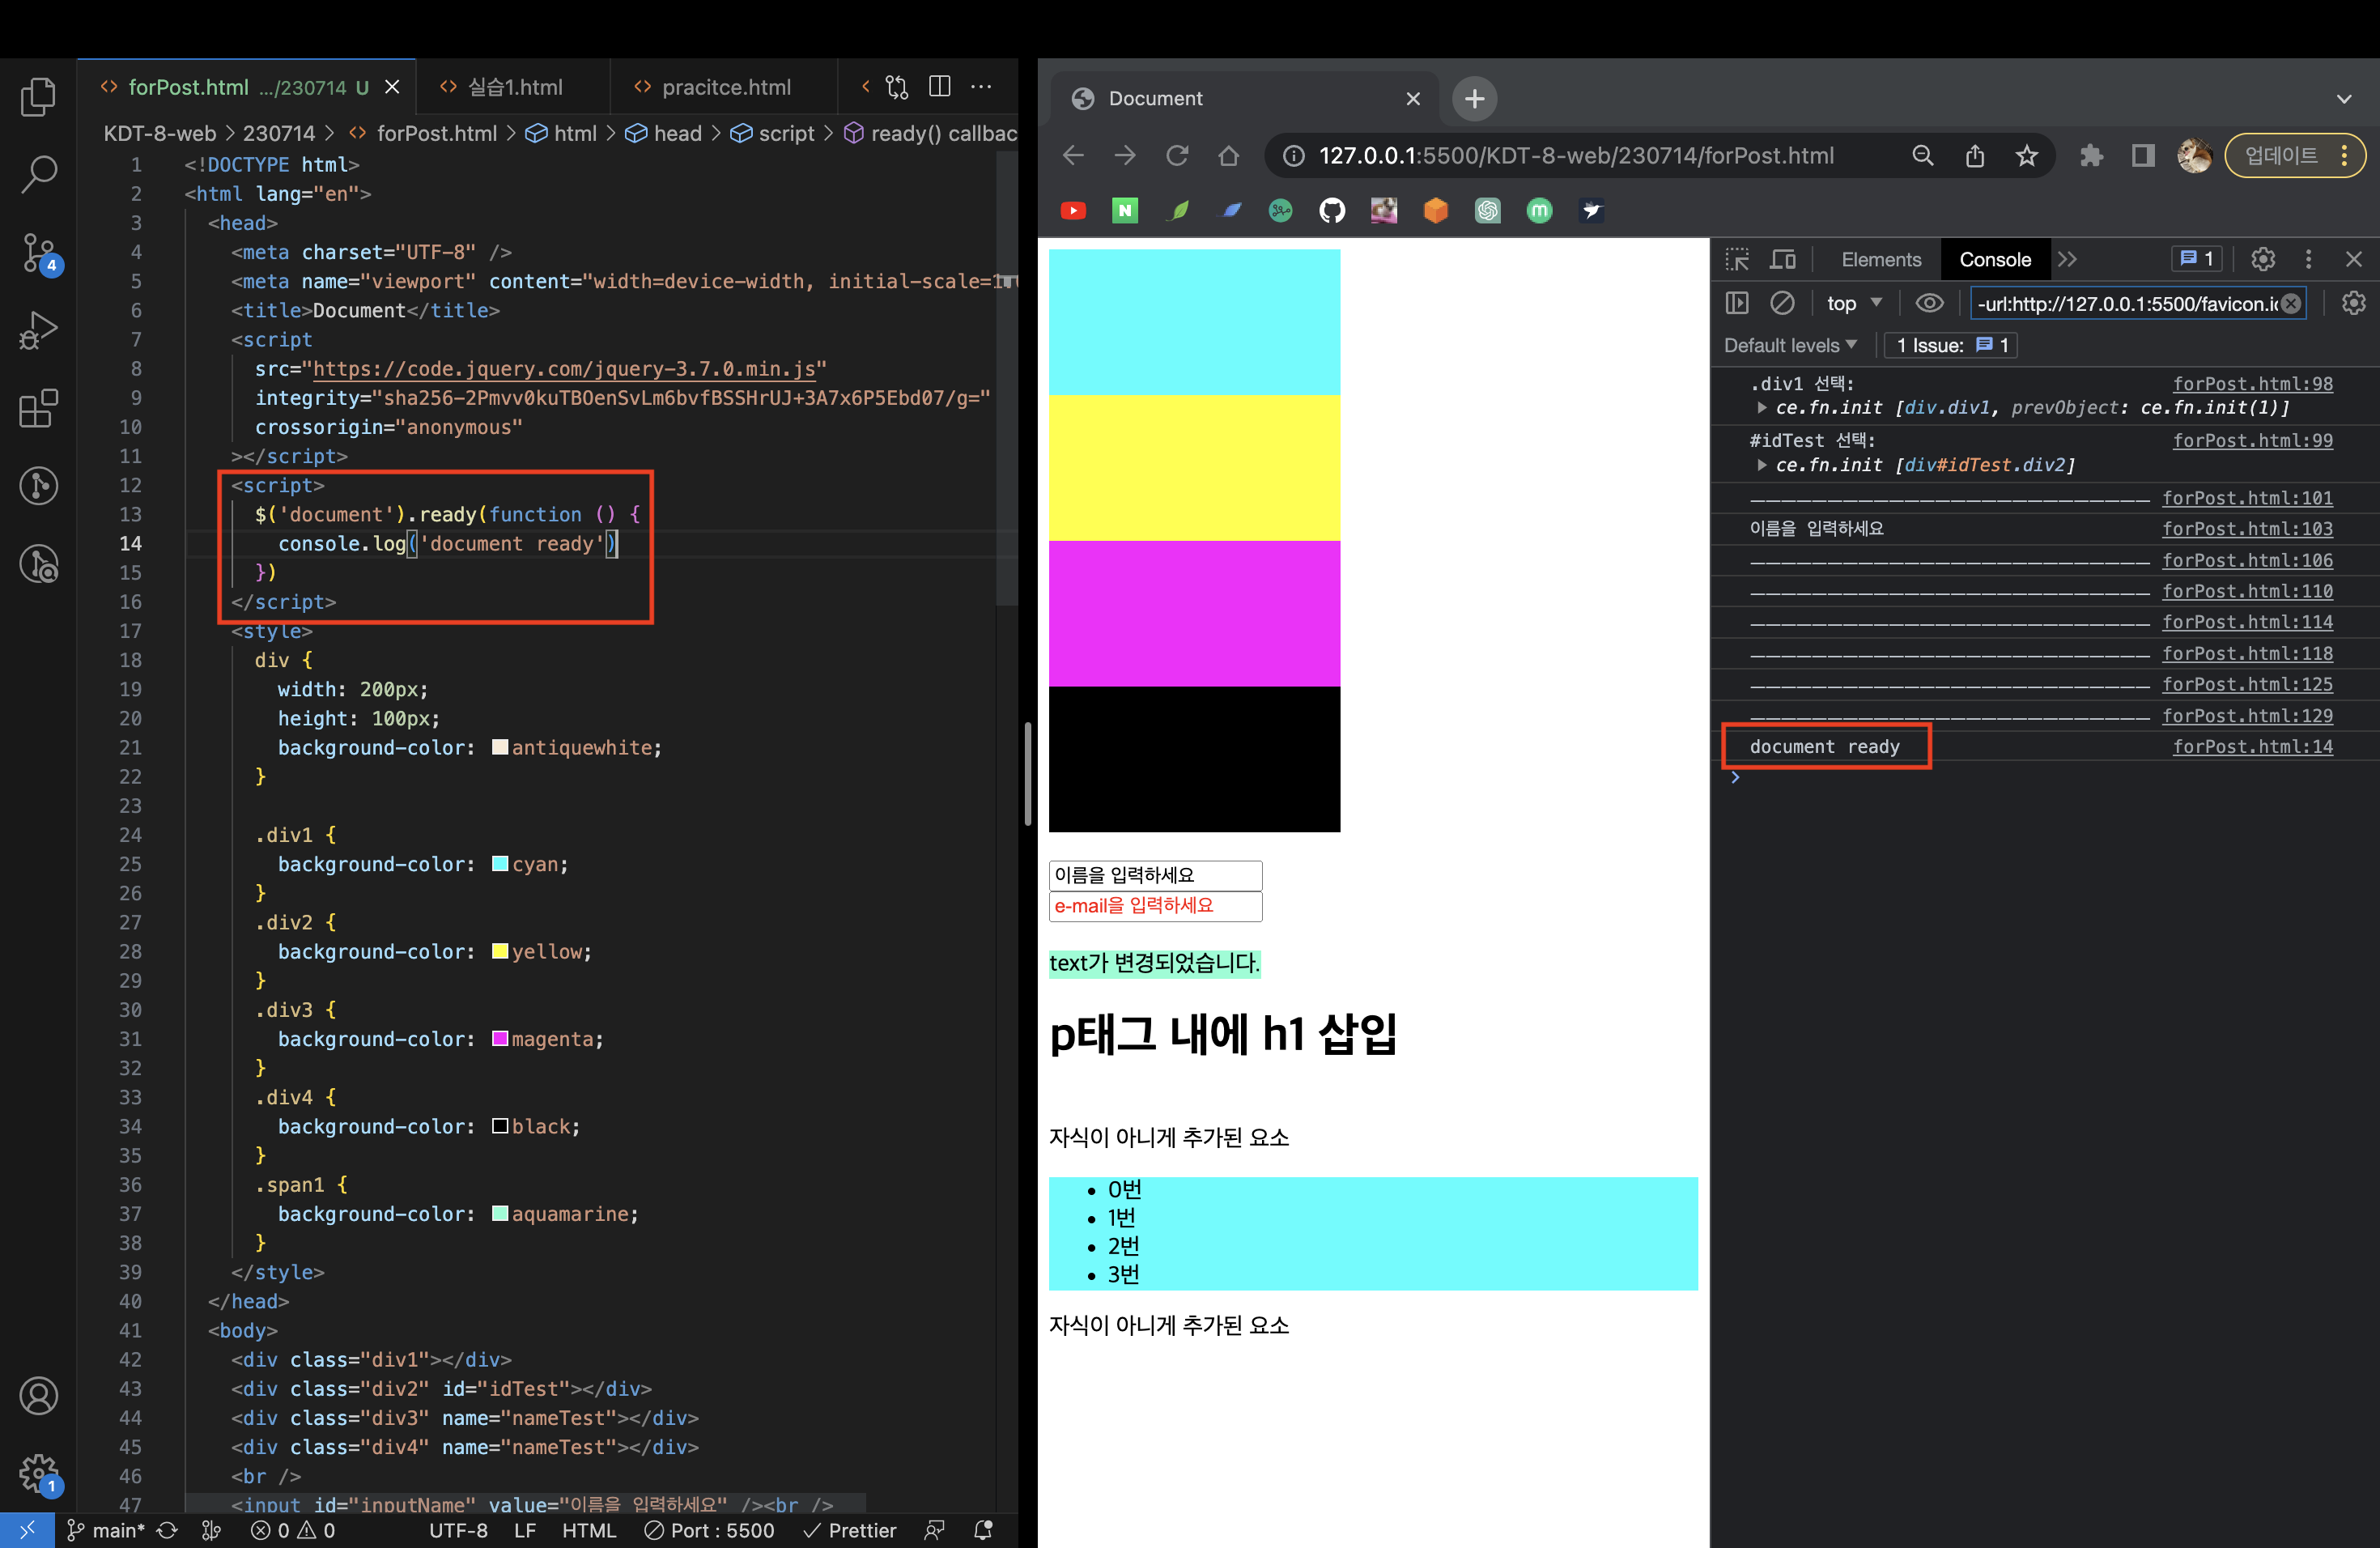Click the 1 Issue button in console

click(x=1951, y=345)
